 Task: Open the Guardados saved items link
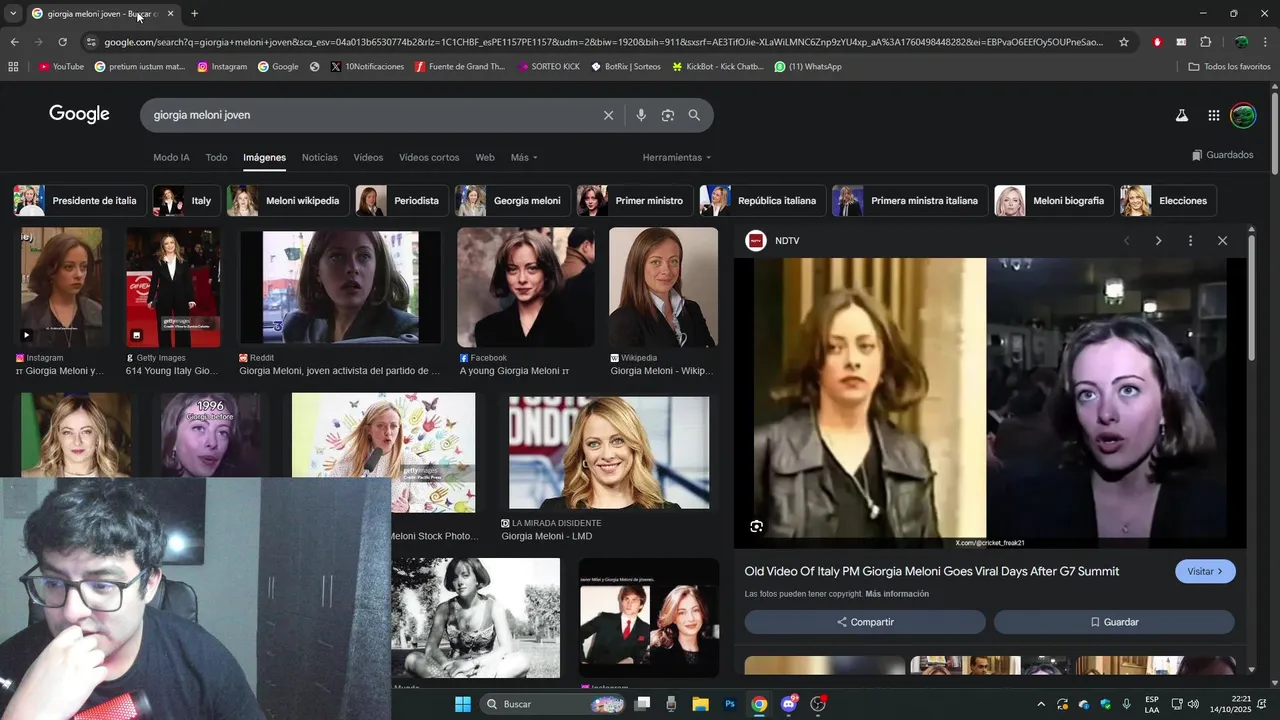[x=1222, y=155]
